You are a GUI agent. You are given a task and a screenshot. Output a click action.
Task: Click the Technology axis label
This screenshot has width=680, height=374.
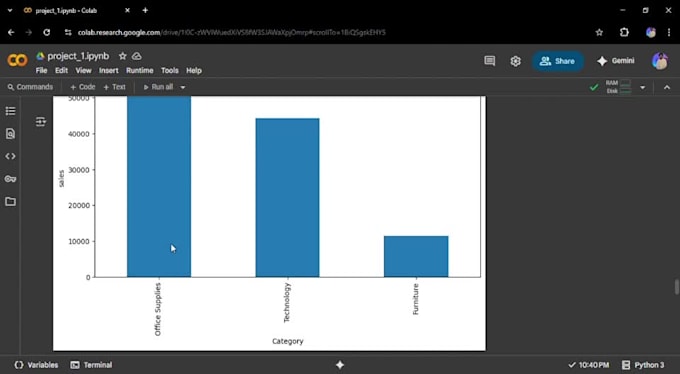(x=287, y=303)
